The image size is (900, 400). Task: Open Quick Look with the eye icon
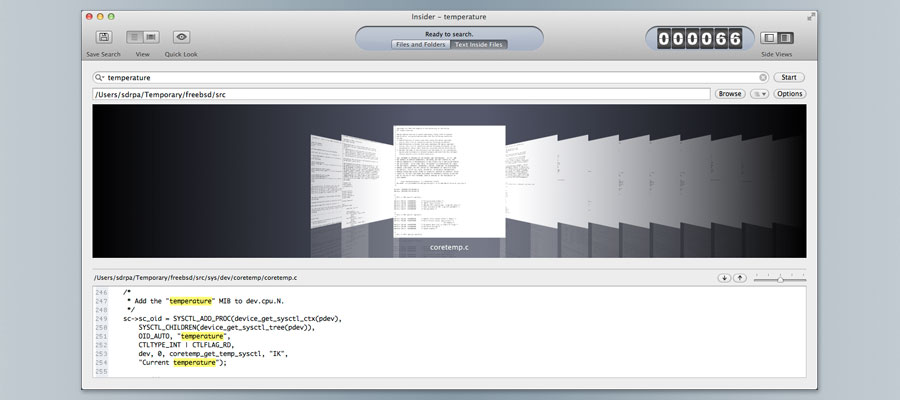181,37
